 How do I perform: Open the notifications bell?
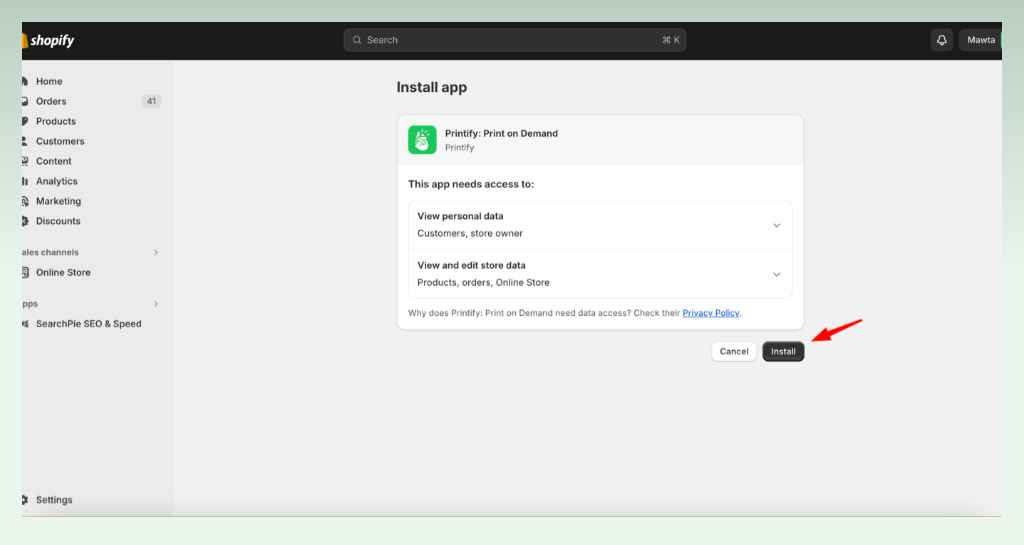[941, 40]
